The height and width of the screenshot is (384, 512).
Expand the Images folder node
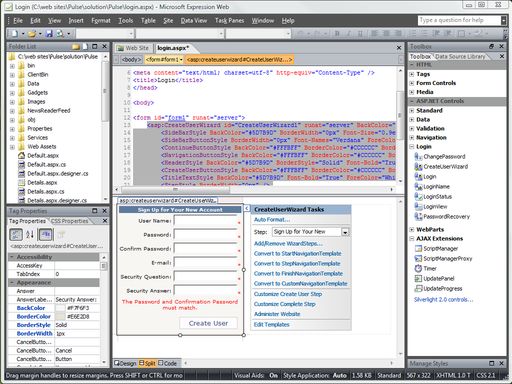(12, 102)
